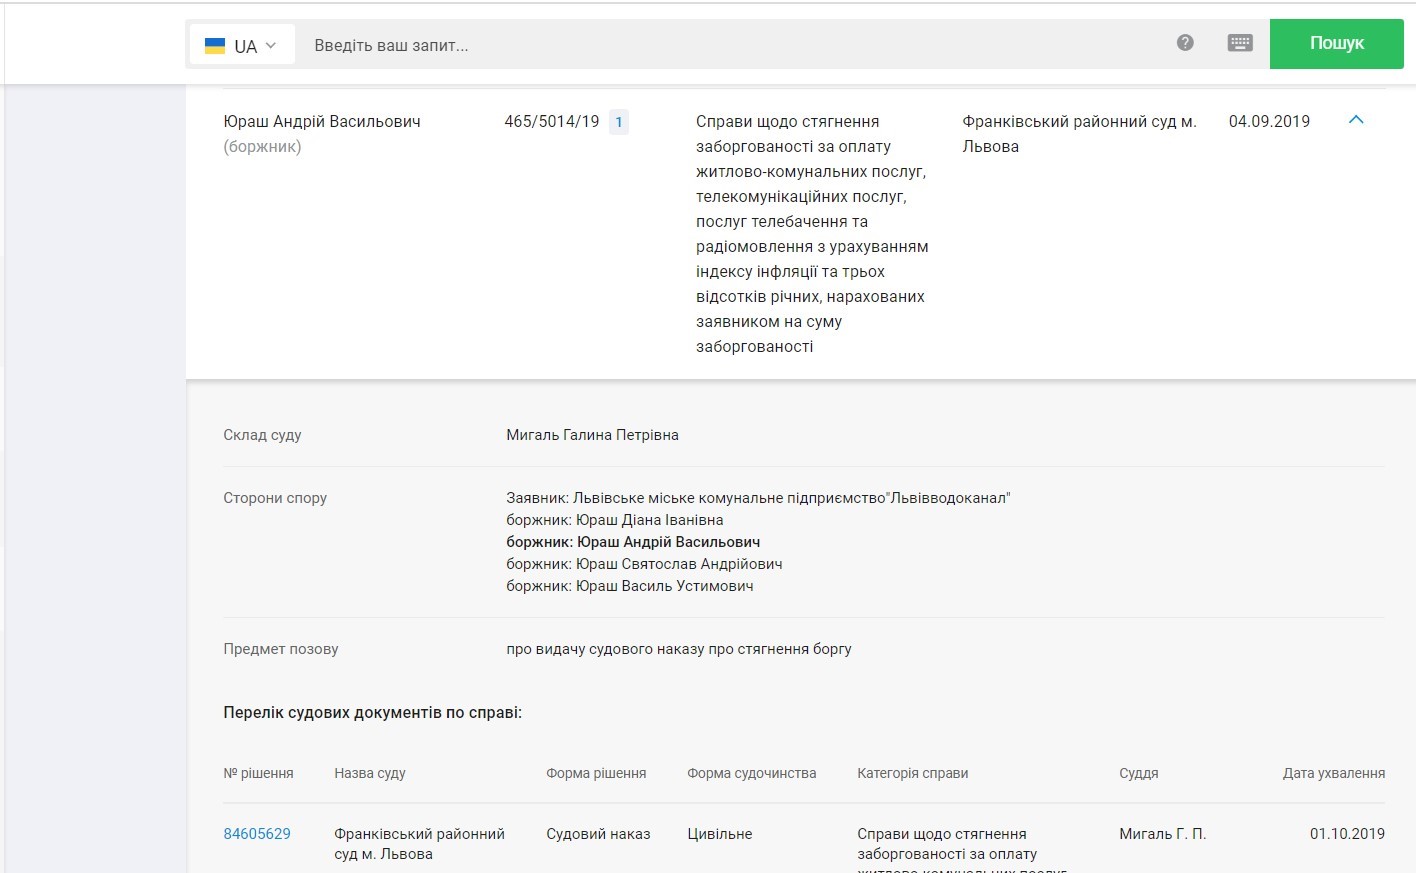Click the "№ рішення" column header
The image size is (1416, 873).
pyautogui.click(x=258, y=773)
